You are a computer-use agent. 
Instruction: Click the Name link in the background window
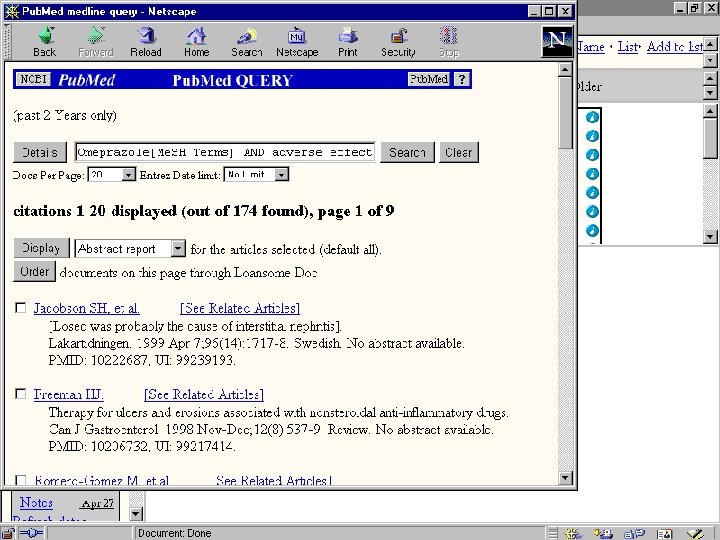[x=591, y=46]
